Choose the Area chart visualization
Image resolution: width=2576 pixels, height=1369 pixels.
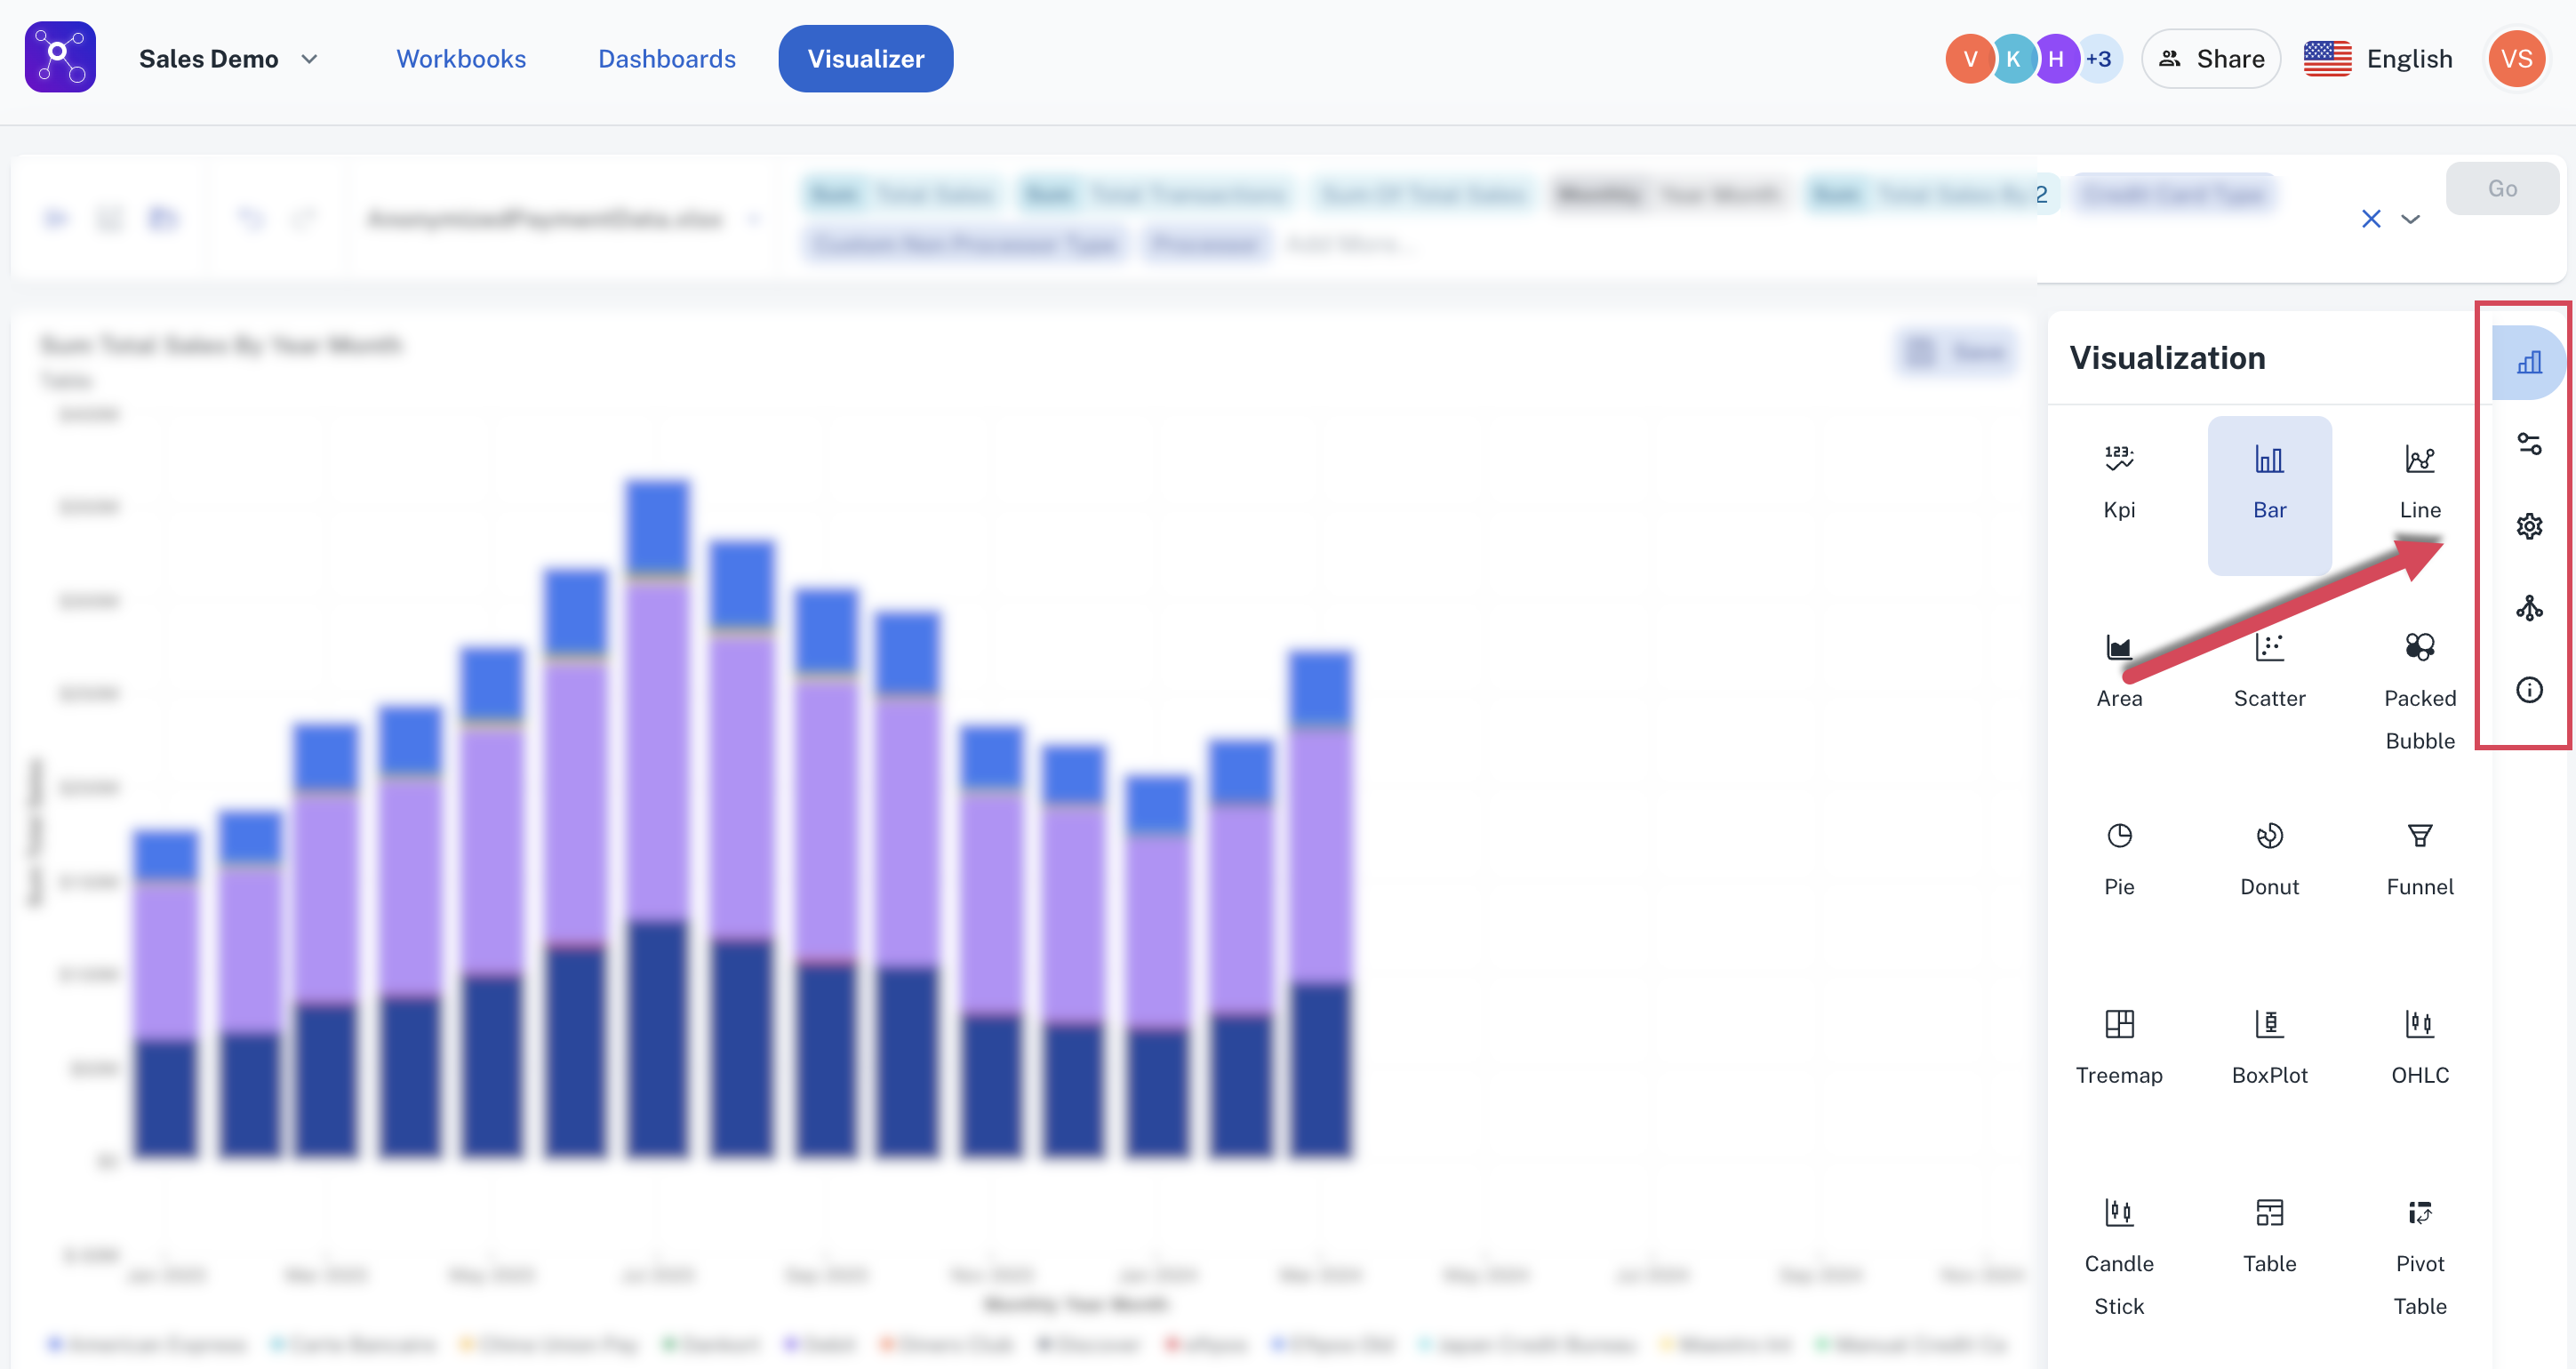point(2119,673)
